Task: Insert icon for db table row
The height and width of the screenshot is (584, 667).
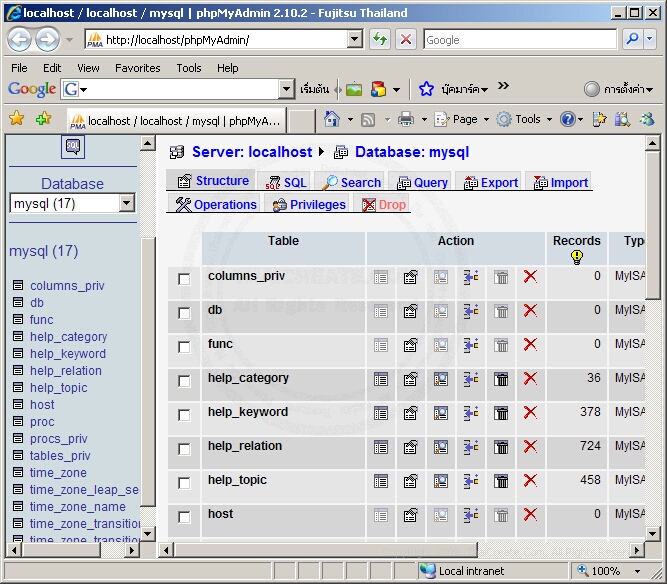Action: 471,311
